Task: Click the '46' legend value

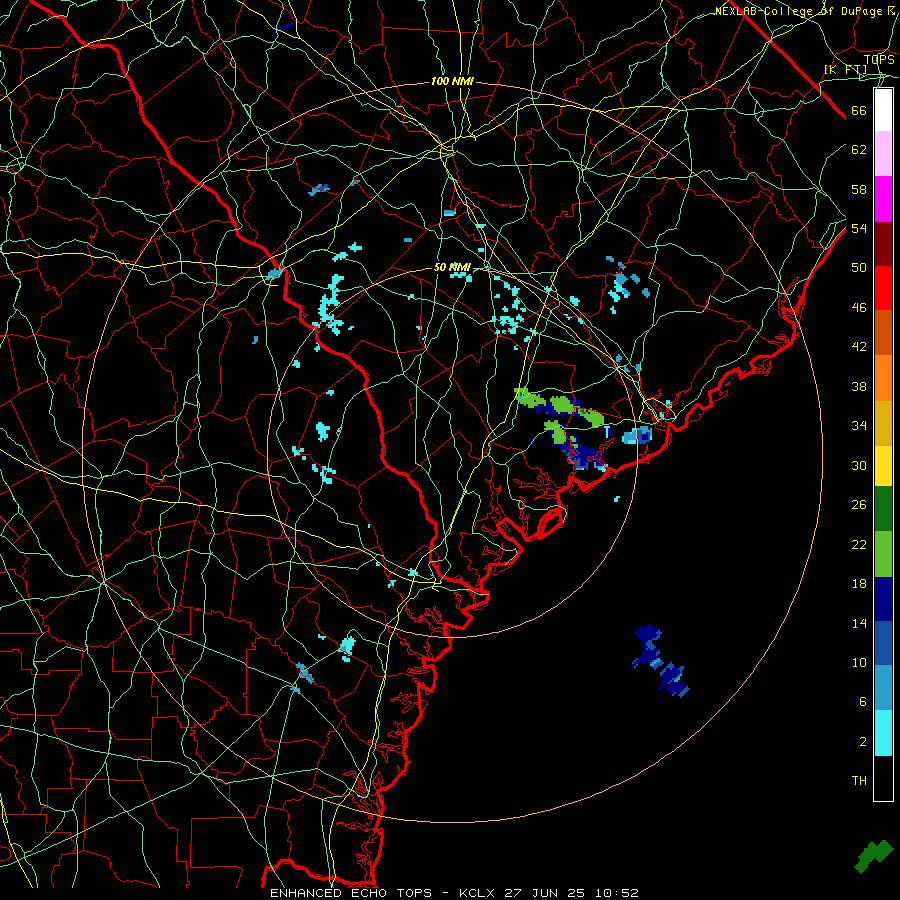Action: coord(859,308)
